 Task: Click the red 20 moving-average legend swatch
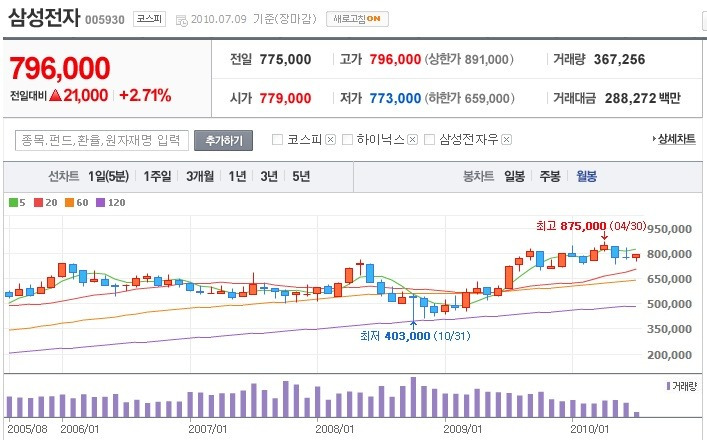coord(38,203)
